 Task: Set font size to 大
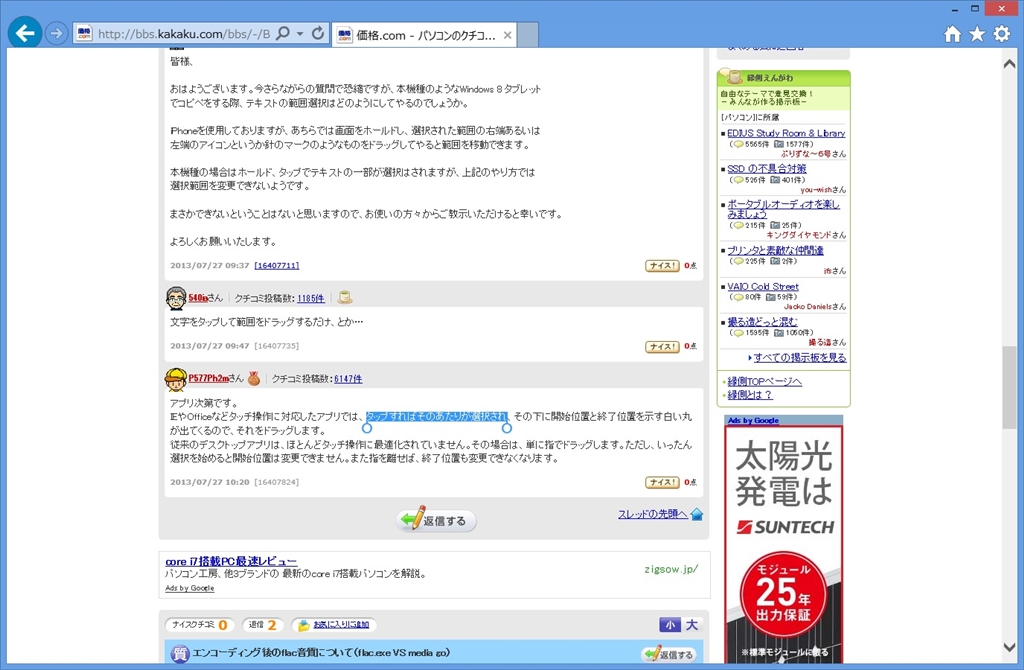pyautogui.click(x=692, y=625)
